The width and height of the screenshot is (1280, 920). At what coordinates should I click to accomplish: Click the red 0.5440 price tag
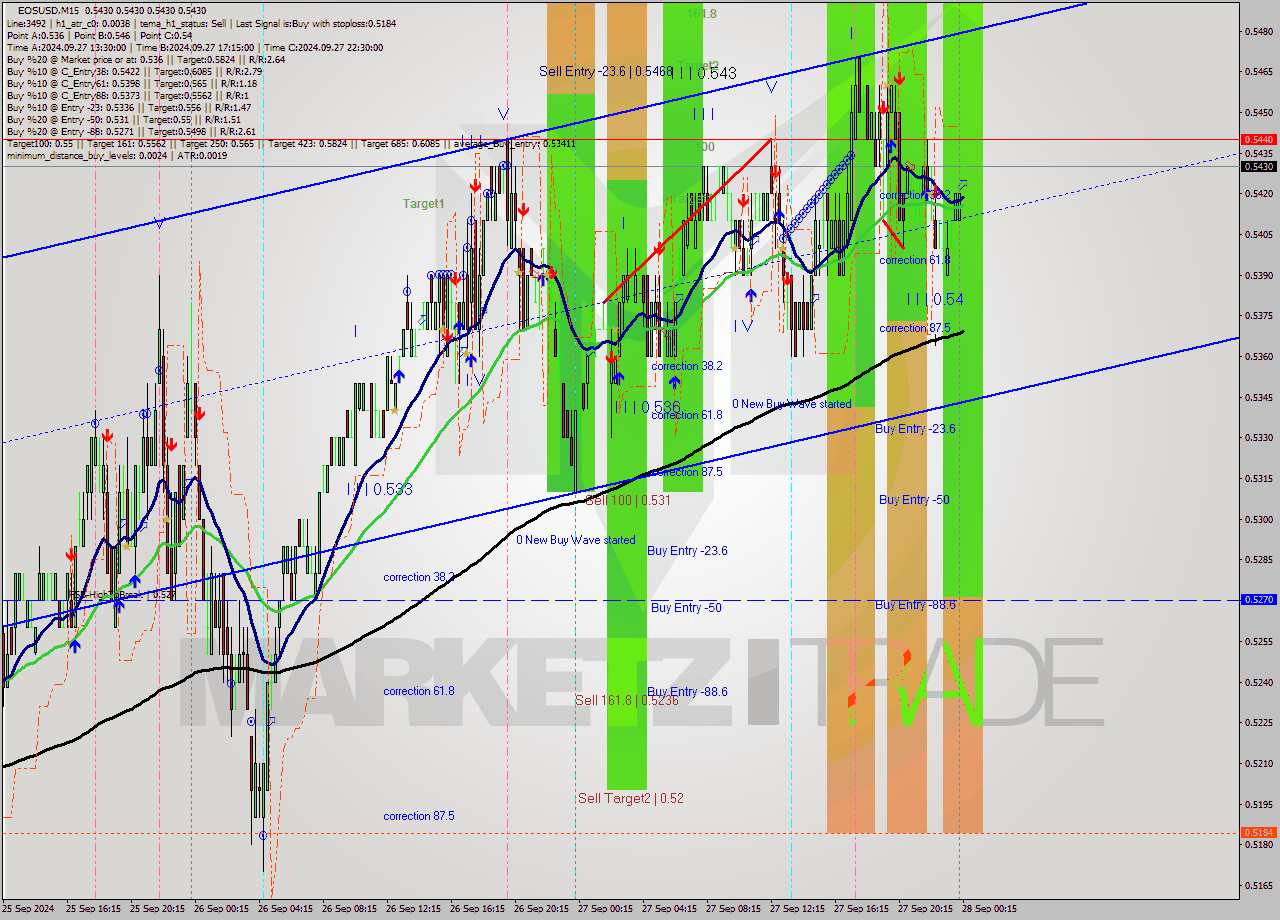tap(1257, 139)
